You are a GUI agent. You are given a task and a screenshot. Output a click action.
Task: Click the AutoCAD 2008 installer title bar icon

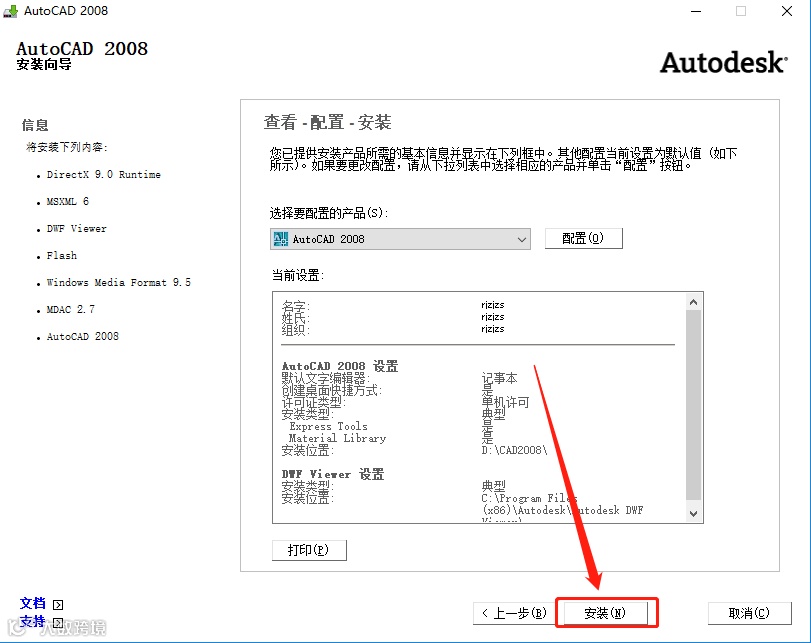[10, 11]
